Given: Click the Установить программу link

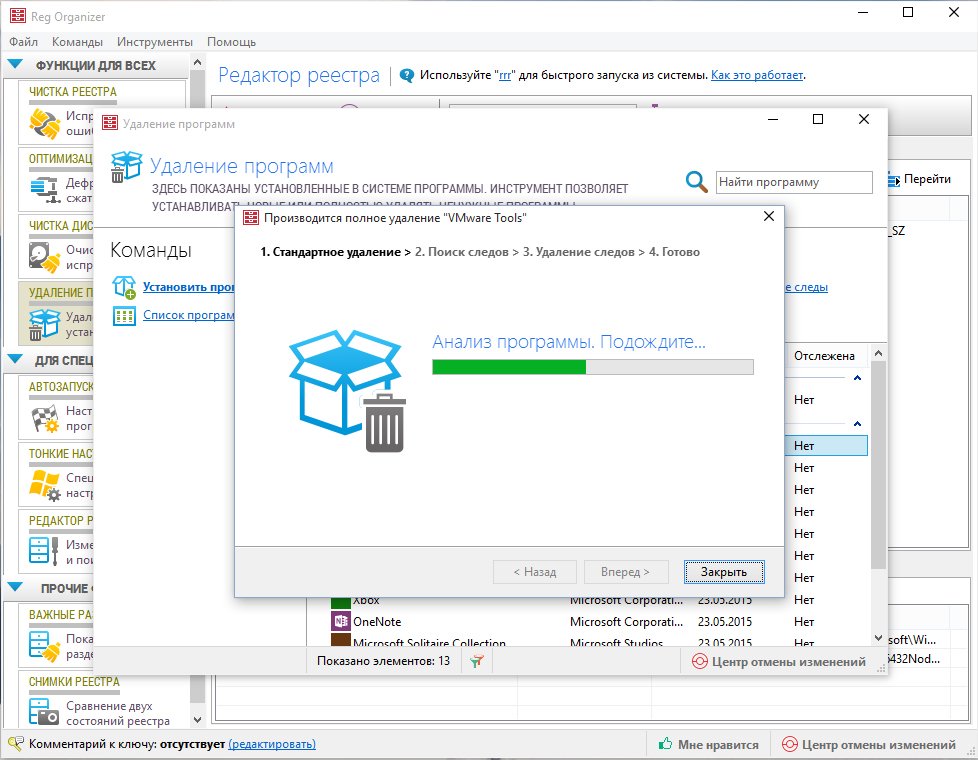Looking at the screenshot, I should [188, 287].
